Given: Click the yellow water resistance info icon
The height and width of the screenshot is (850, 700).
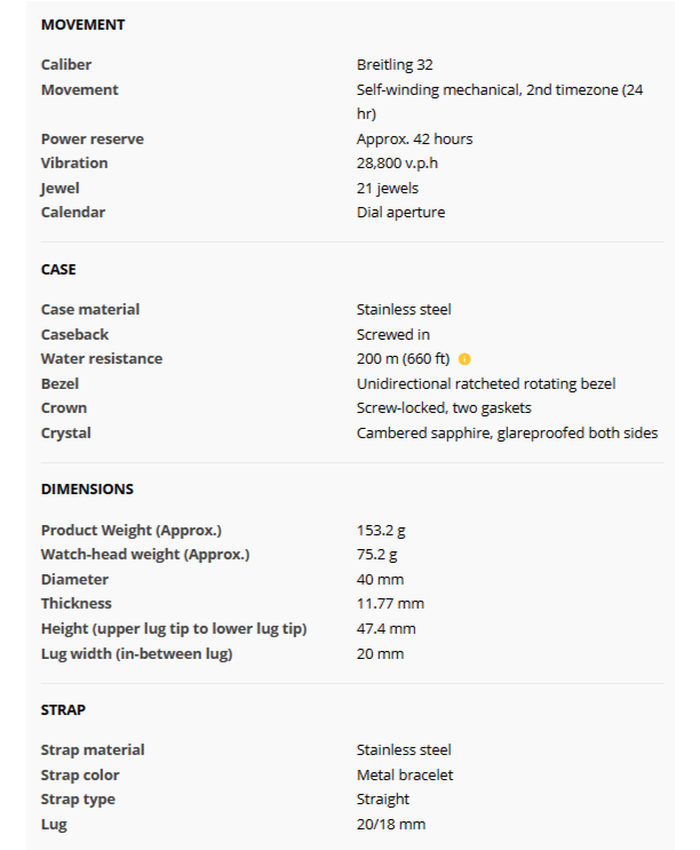Looking at the screenshot, I should [465, 359].
